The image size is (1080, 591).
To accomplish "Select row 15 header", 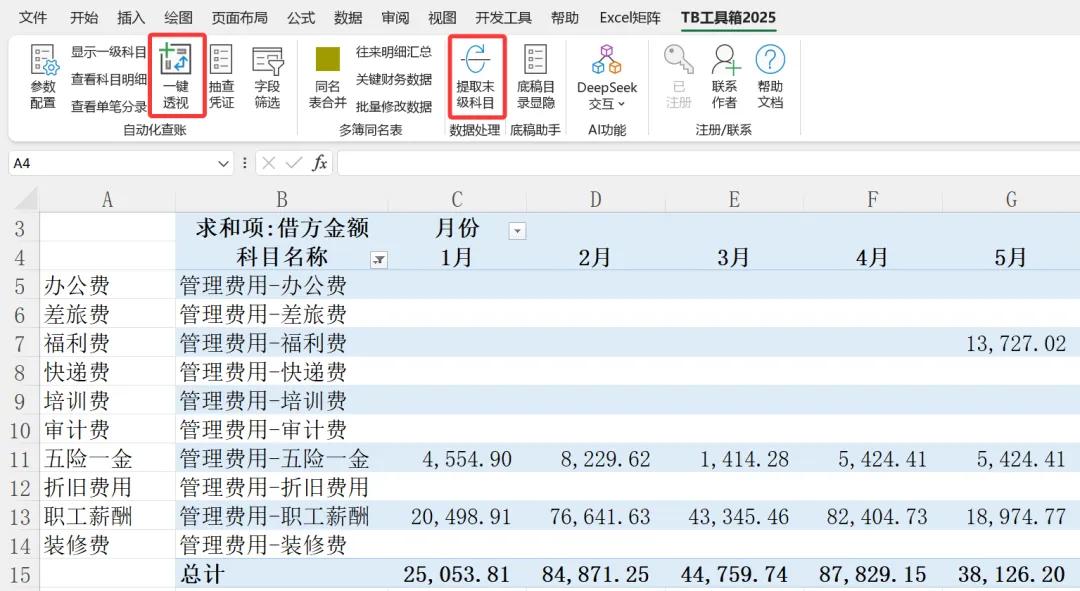I will pos(20,574).
